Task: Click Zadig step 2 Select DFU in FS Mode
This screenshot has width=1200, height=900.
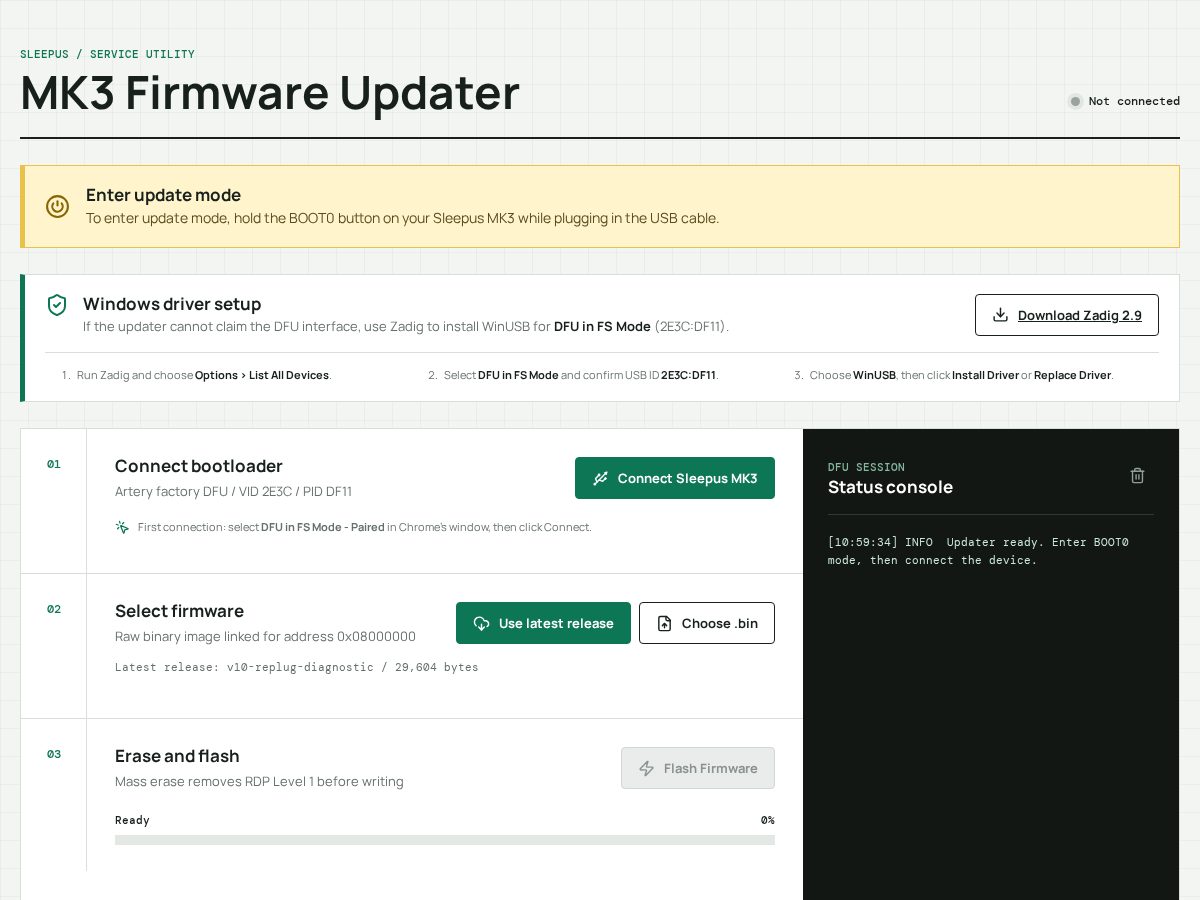Action: pyautogui.click(x=581, y=375)
